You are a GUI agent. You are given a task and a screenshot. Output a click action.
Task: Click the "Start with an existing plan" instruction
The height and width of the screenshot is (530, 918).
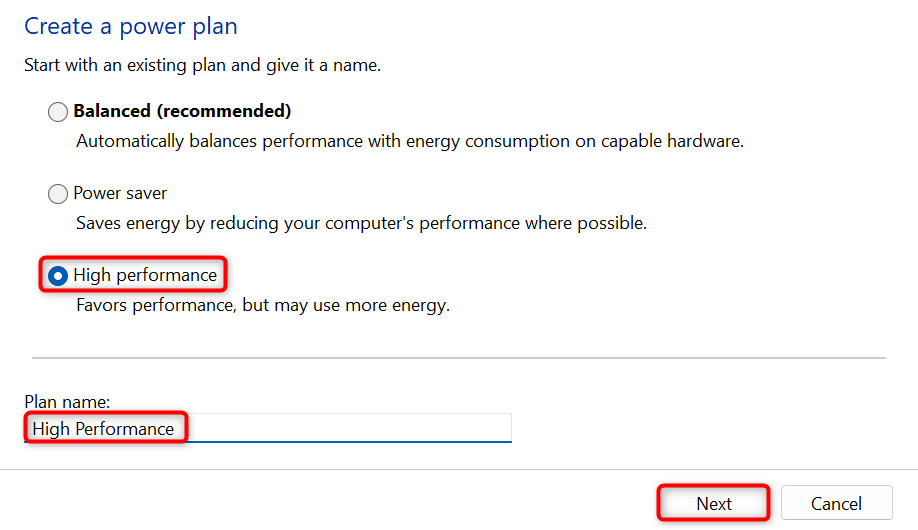(x=202, y=67)
